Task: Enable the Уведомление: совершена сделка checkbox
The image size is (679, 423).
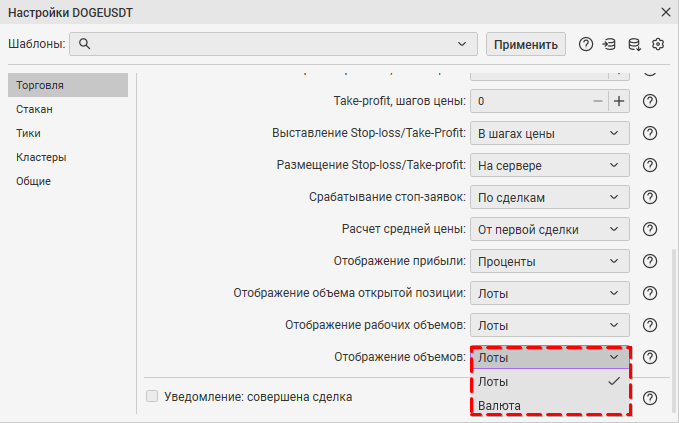Action: [x=152, y=396]
